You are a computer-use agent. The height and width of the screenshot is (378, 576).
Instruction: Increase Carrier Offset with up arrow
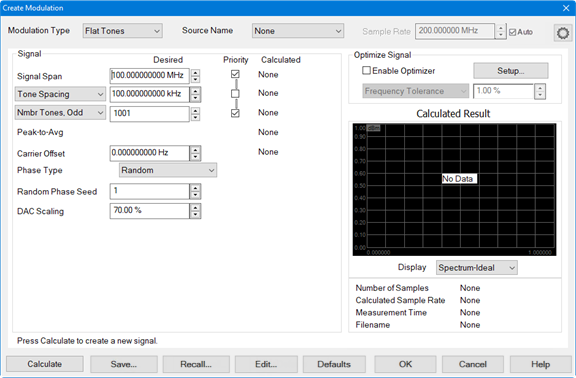(195, 149)
